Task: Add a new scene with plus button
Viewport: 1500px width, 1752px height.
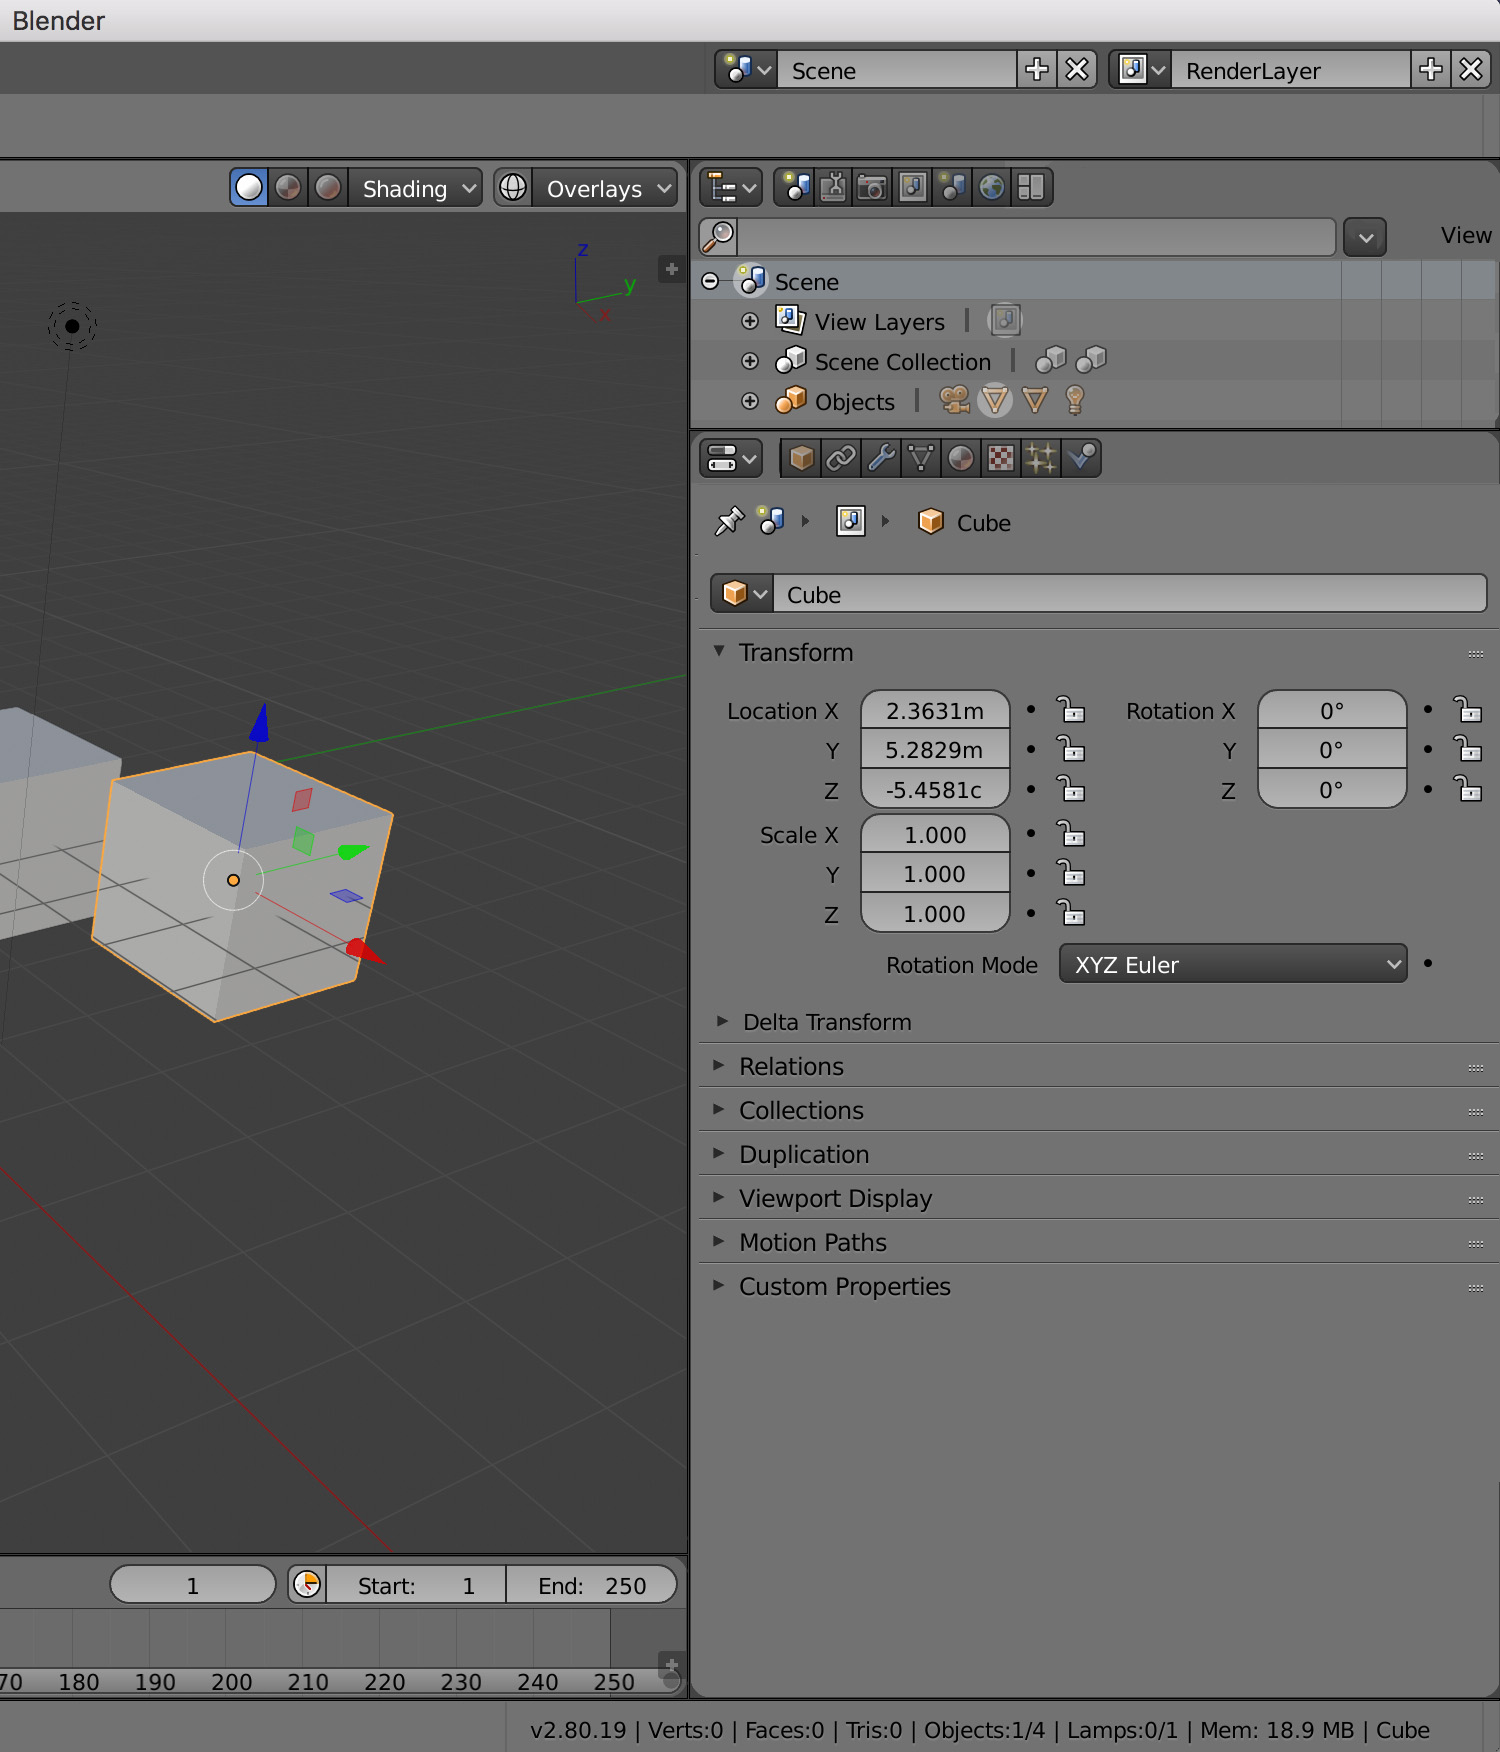Action: [1037, 70]
